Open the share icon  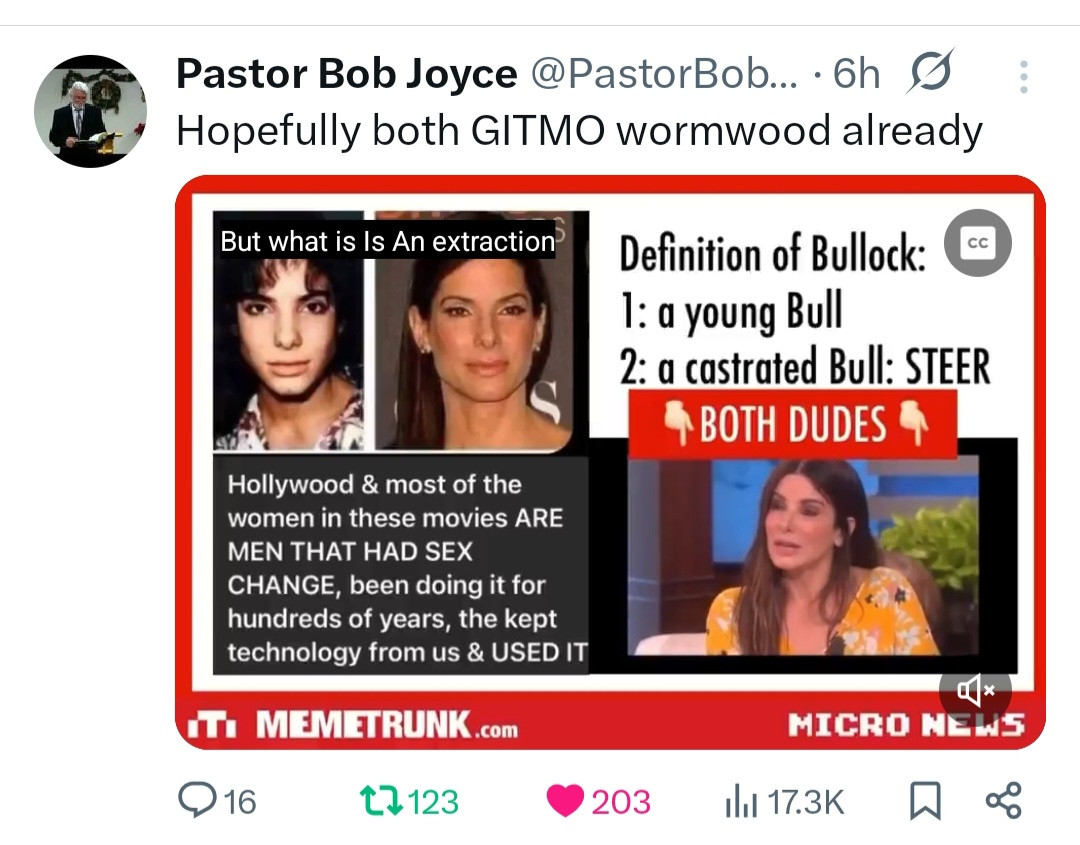pos(1004,801)
